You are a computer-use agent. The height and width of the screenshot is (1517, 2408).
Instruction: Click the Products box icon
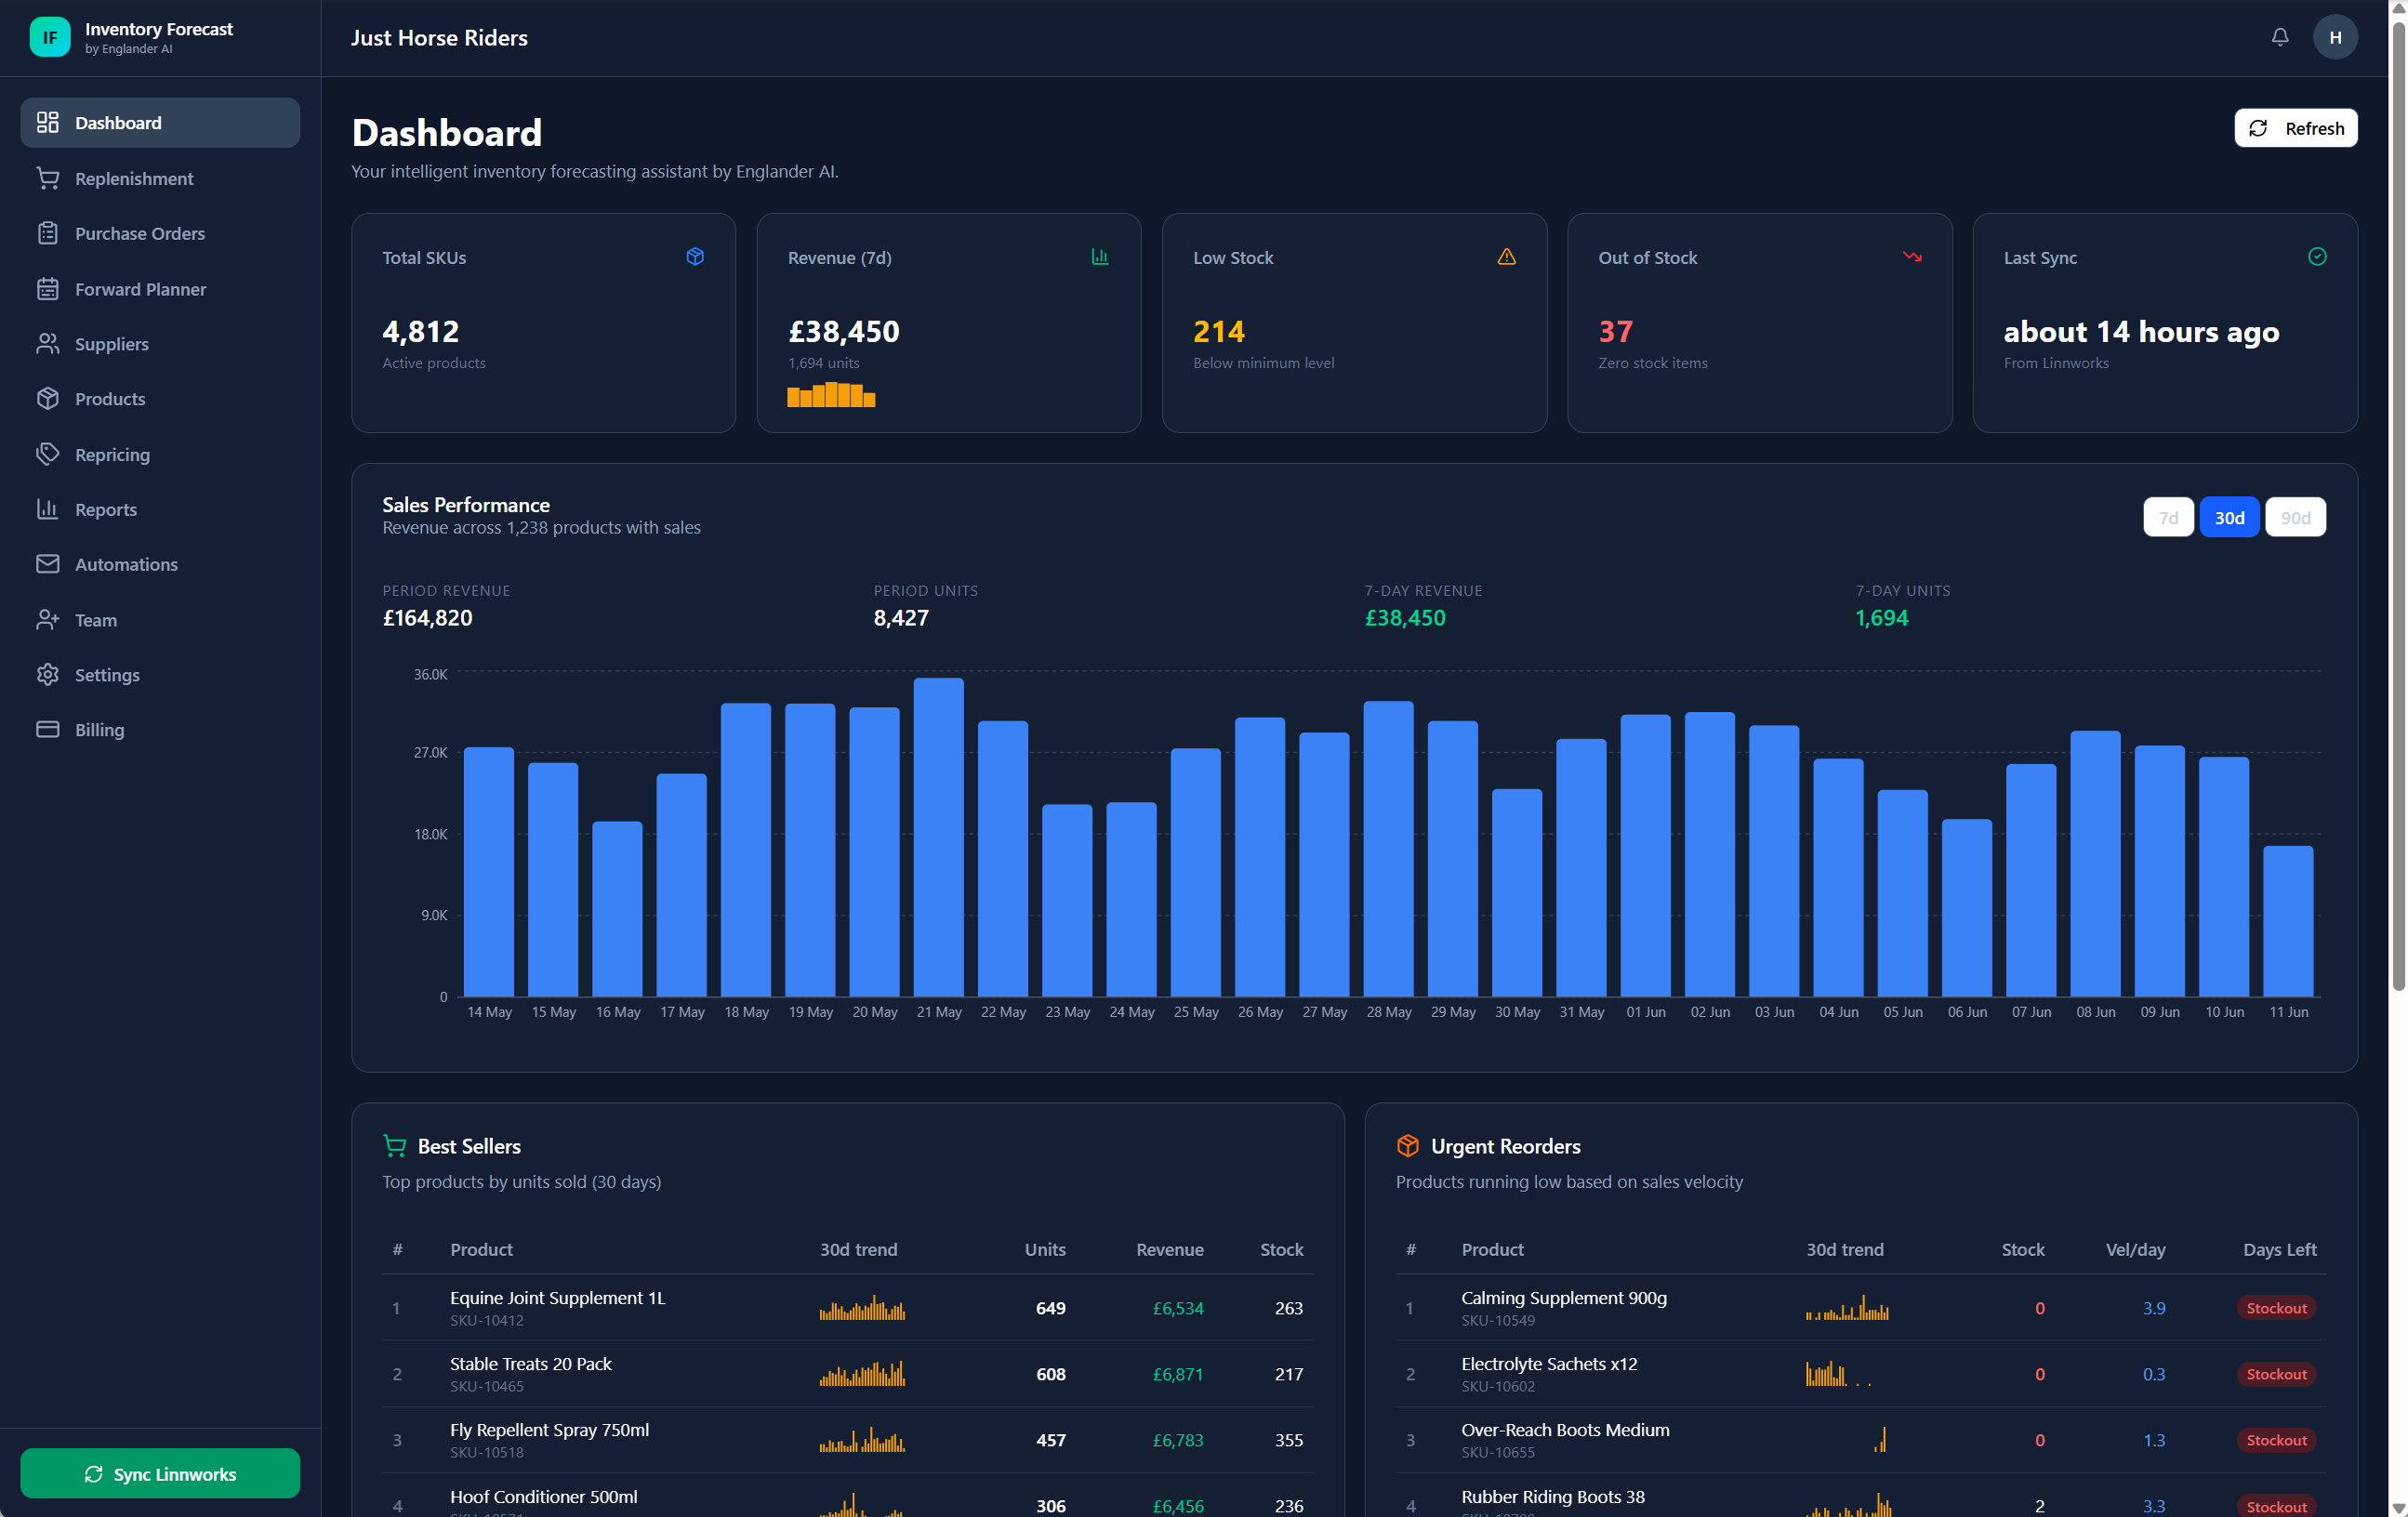click(48, 399)
